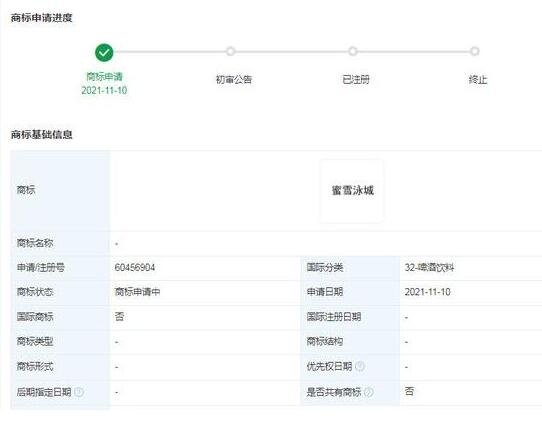Click the 初审公告 progress step circle
Image resolution: width=542 pixels, height=421 pixels.
[231, 52]
